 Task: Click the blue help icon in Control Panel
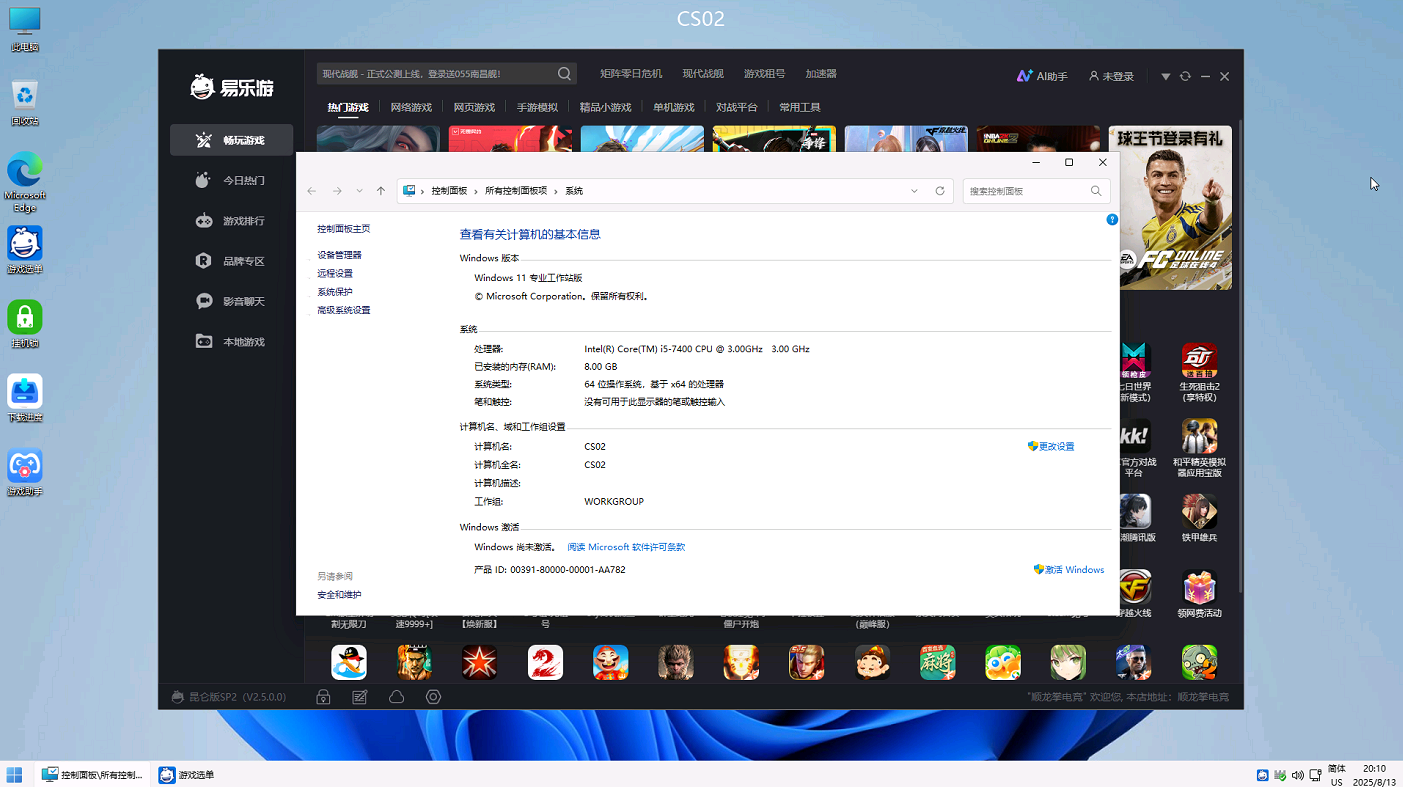coord(1112,219)
